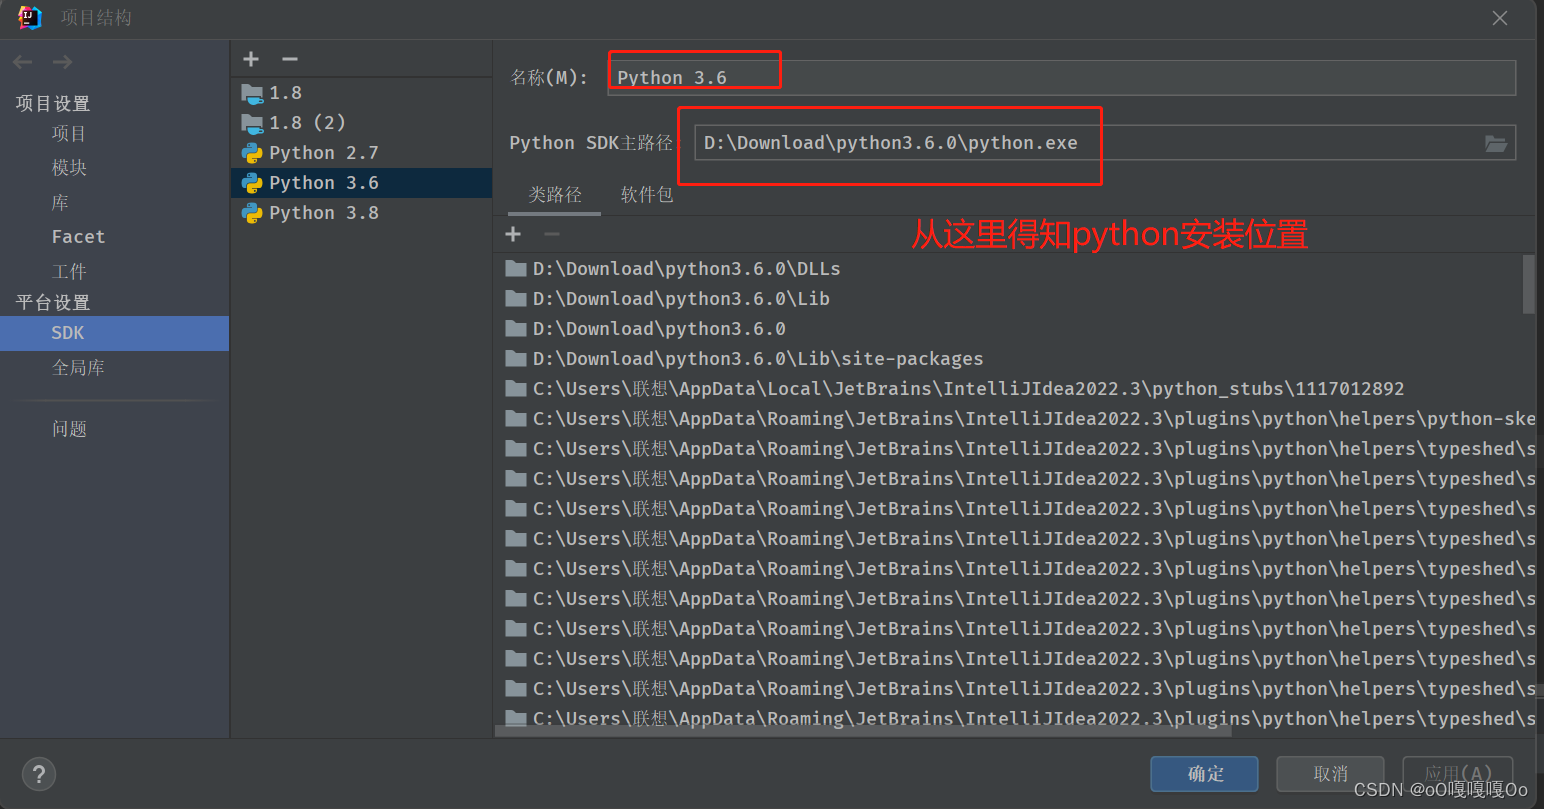Click the disabled remove classpath minus icon
The width and height of the screenshot is (1544, 809).
coord(551,234)
